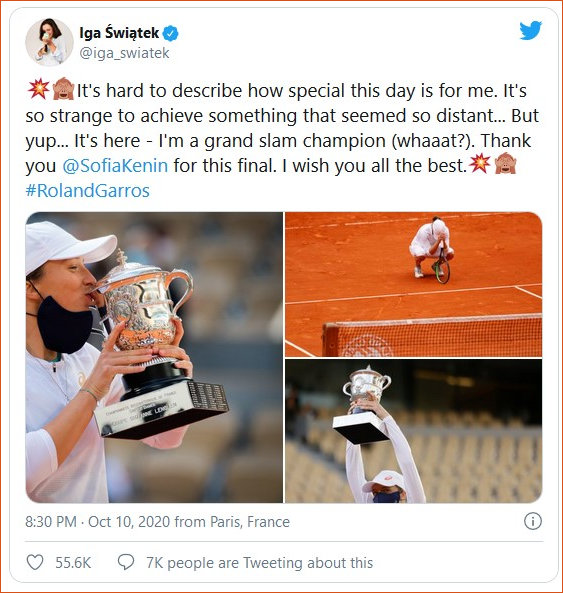Click the tweet body text

(282, 140)
